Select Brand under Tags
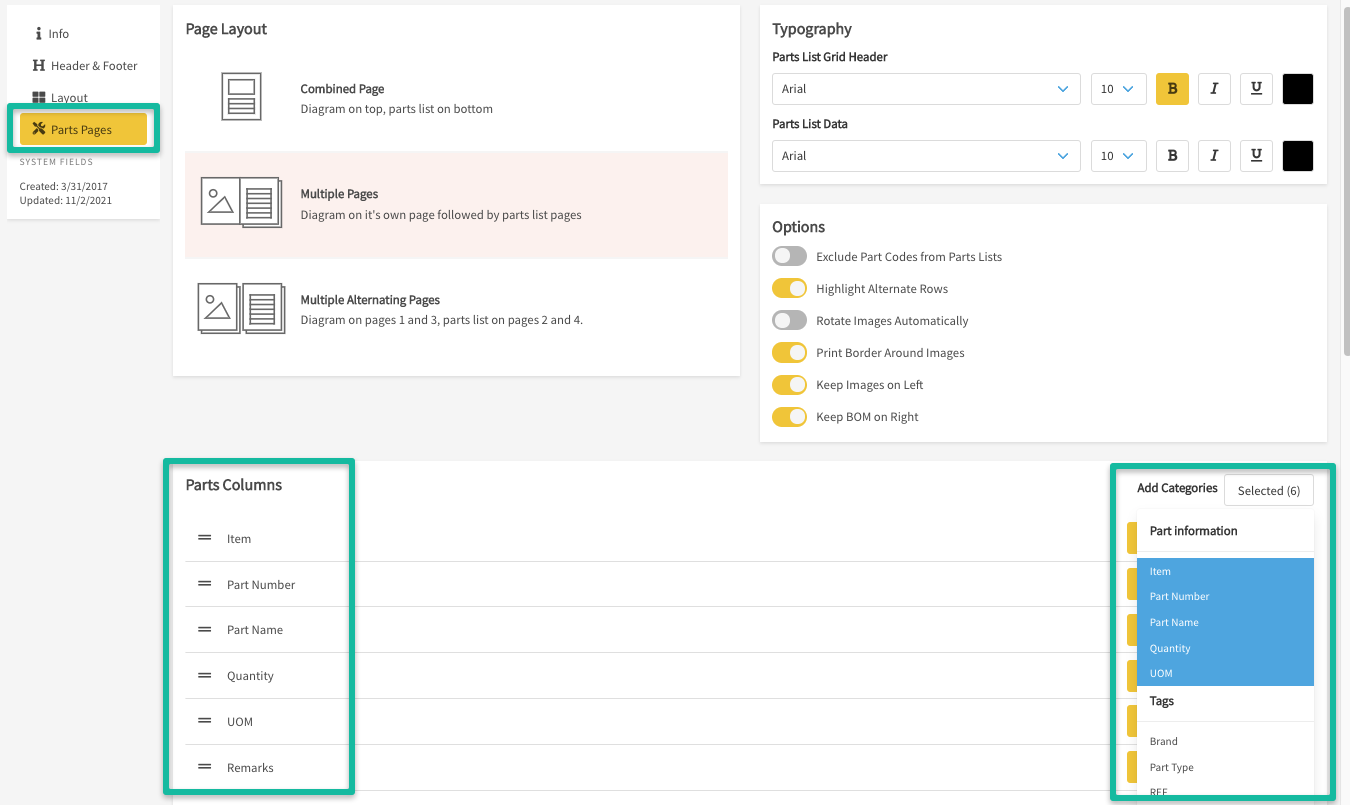The height and width of the screenshot is (805, 1350). [1164, 741]
